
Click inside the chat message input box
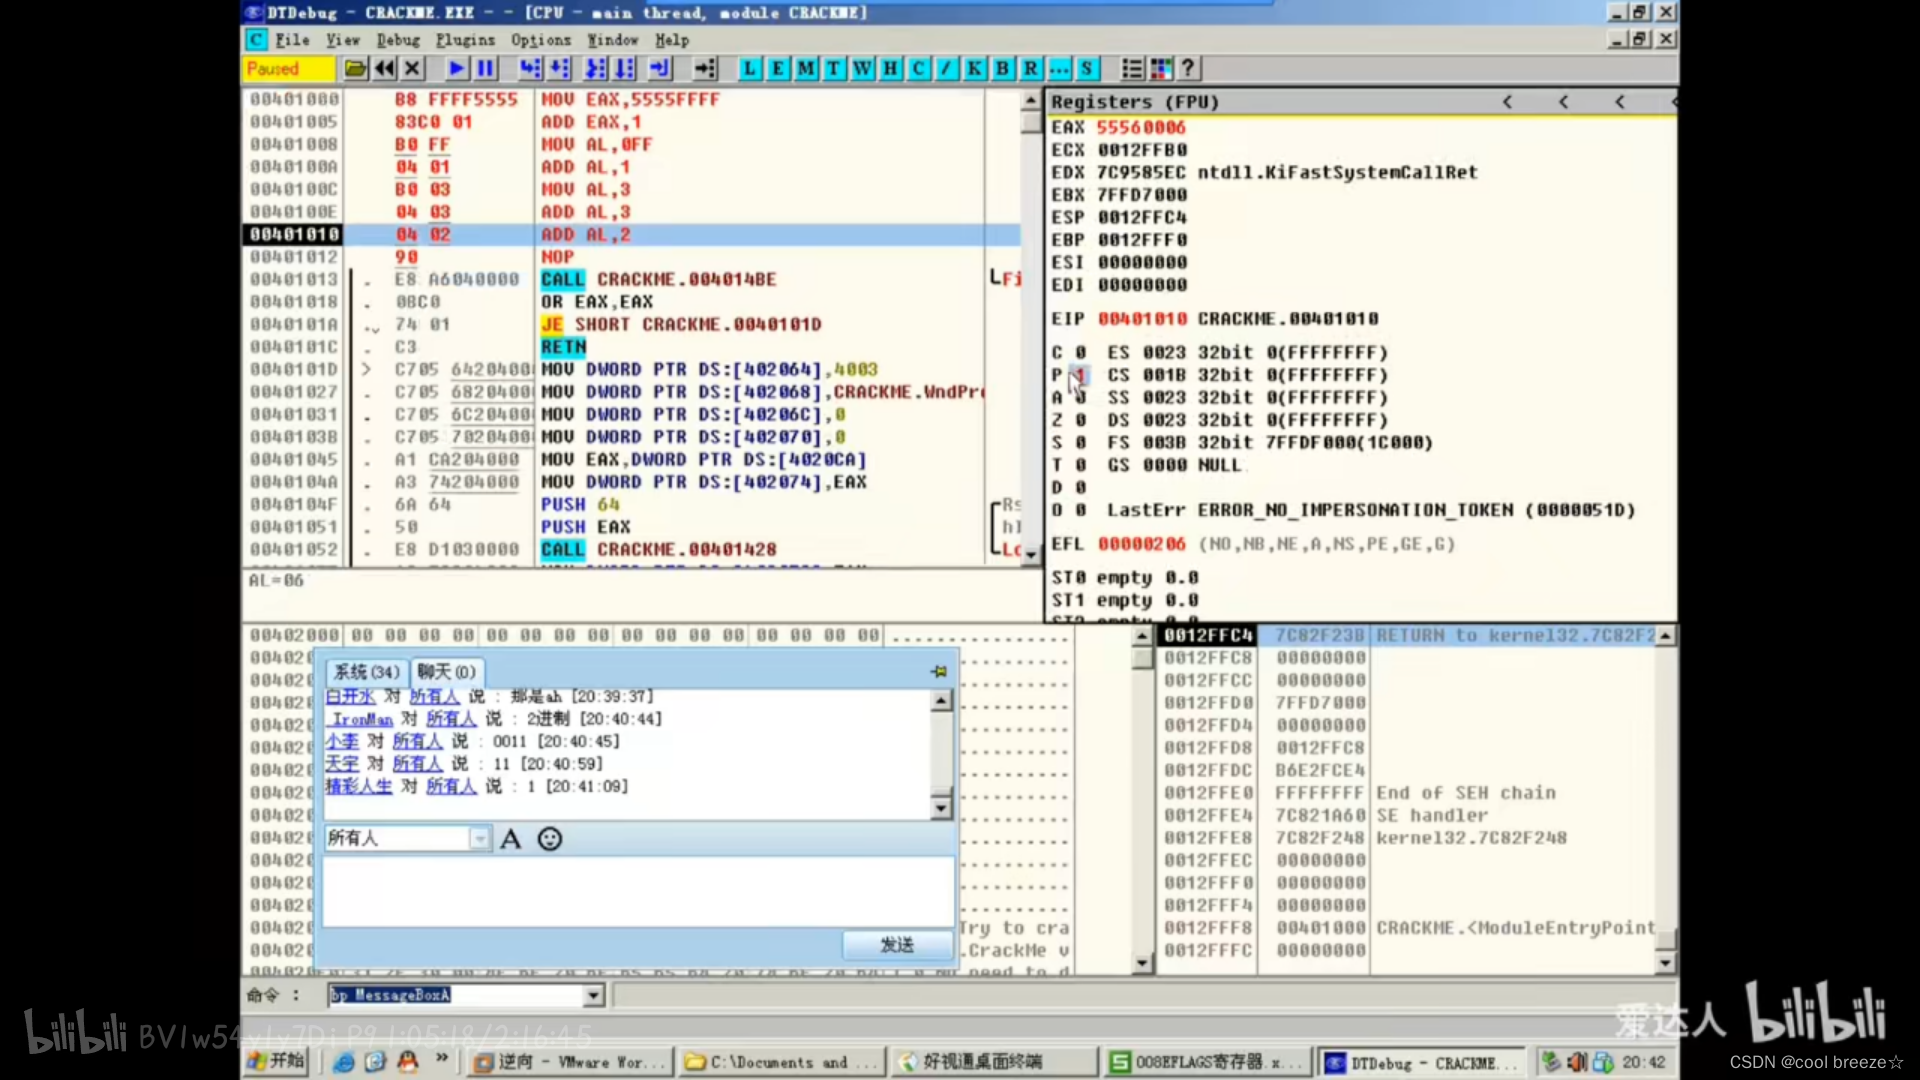[x=638, y=892]
